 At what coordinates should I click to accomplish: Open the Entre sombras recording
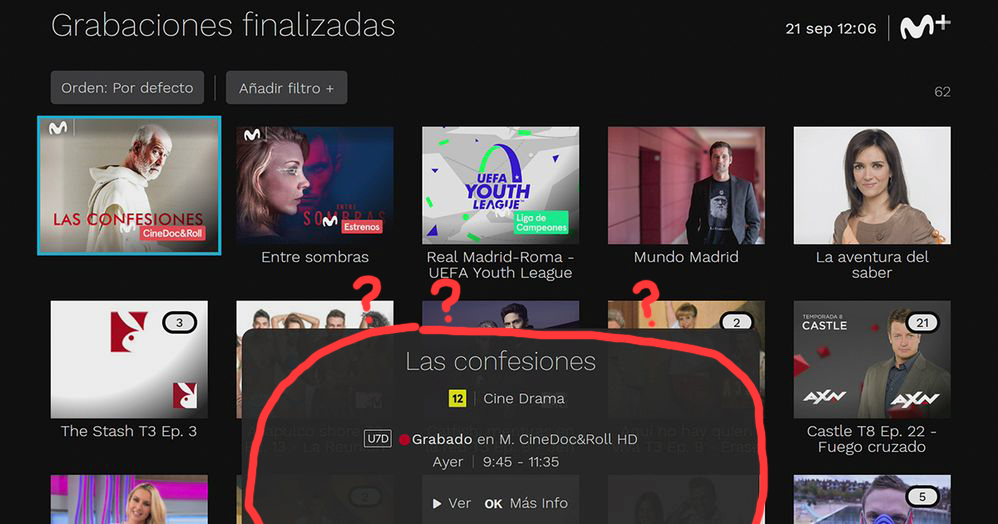coord(314,185)
